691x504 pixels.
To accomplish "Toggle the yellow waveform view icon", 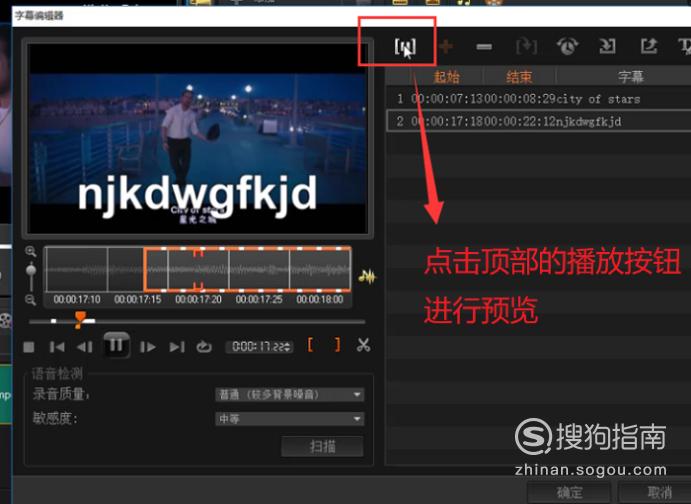I will [367, 277].
